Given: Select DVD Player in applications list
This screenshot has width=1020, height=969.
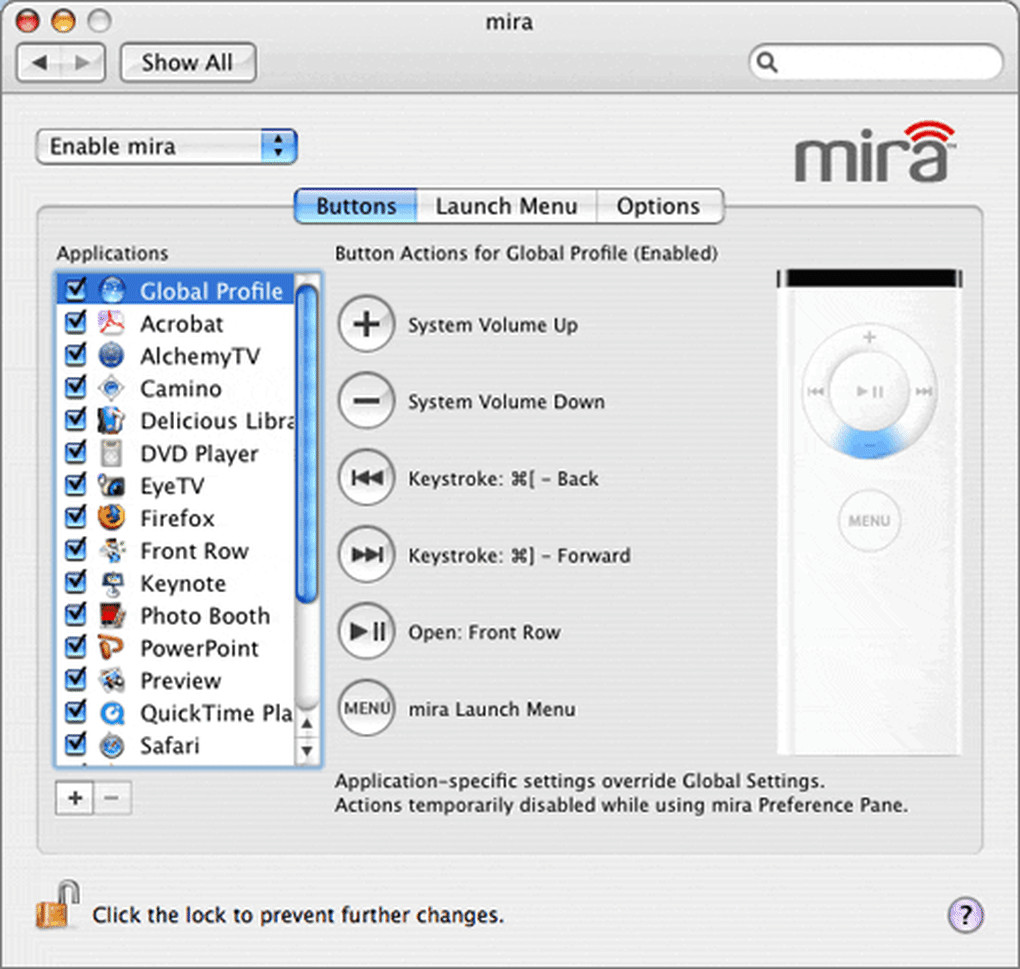Looking at the screenshot, I should click(198, 454).
